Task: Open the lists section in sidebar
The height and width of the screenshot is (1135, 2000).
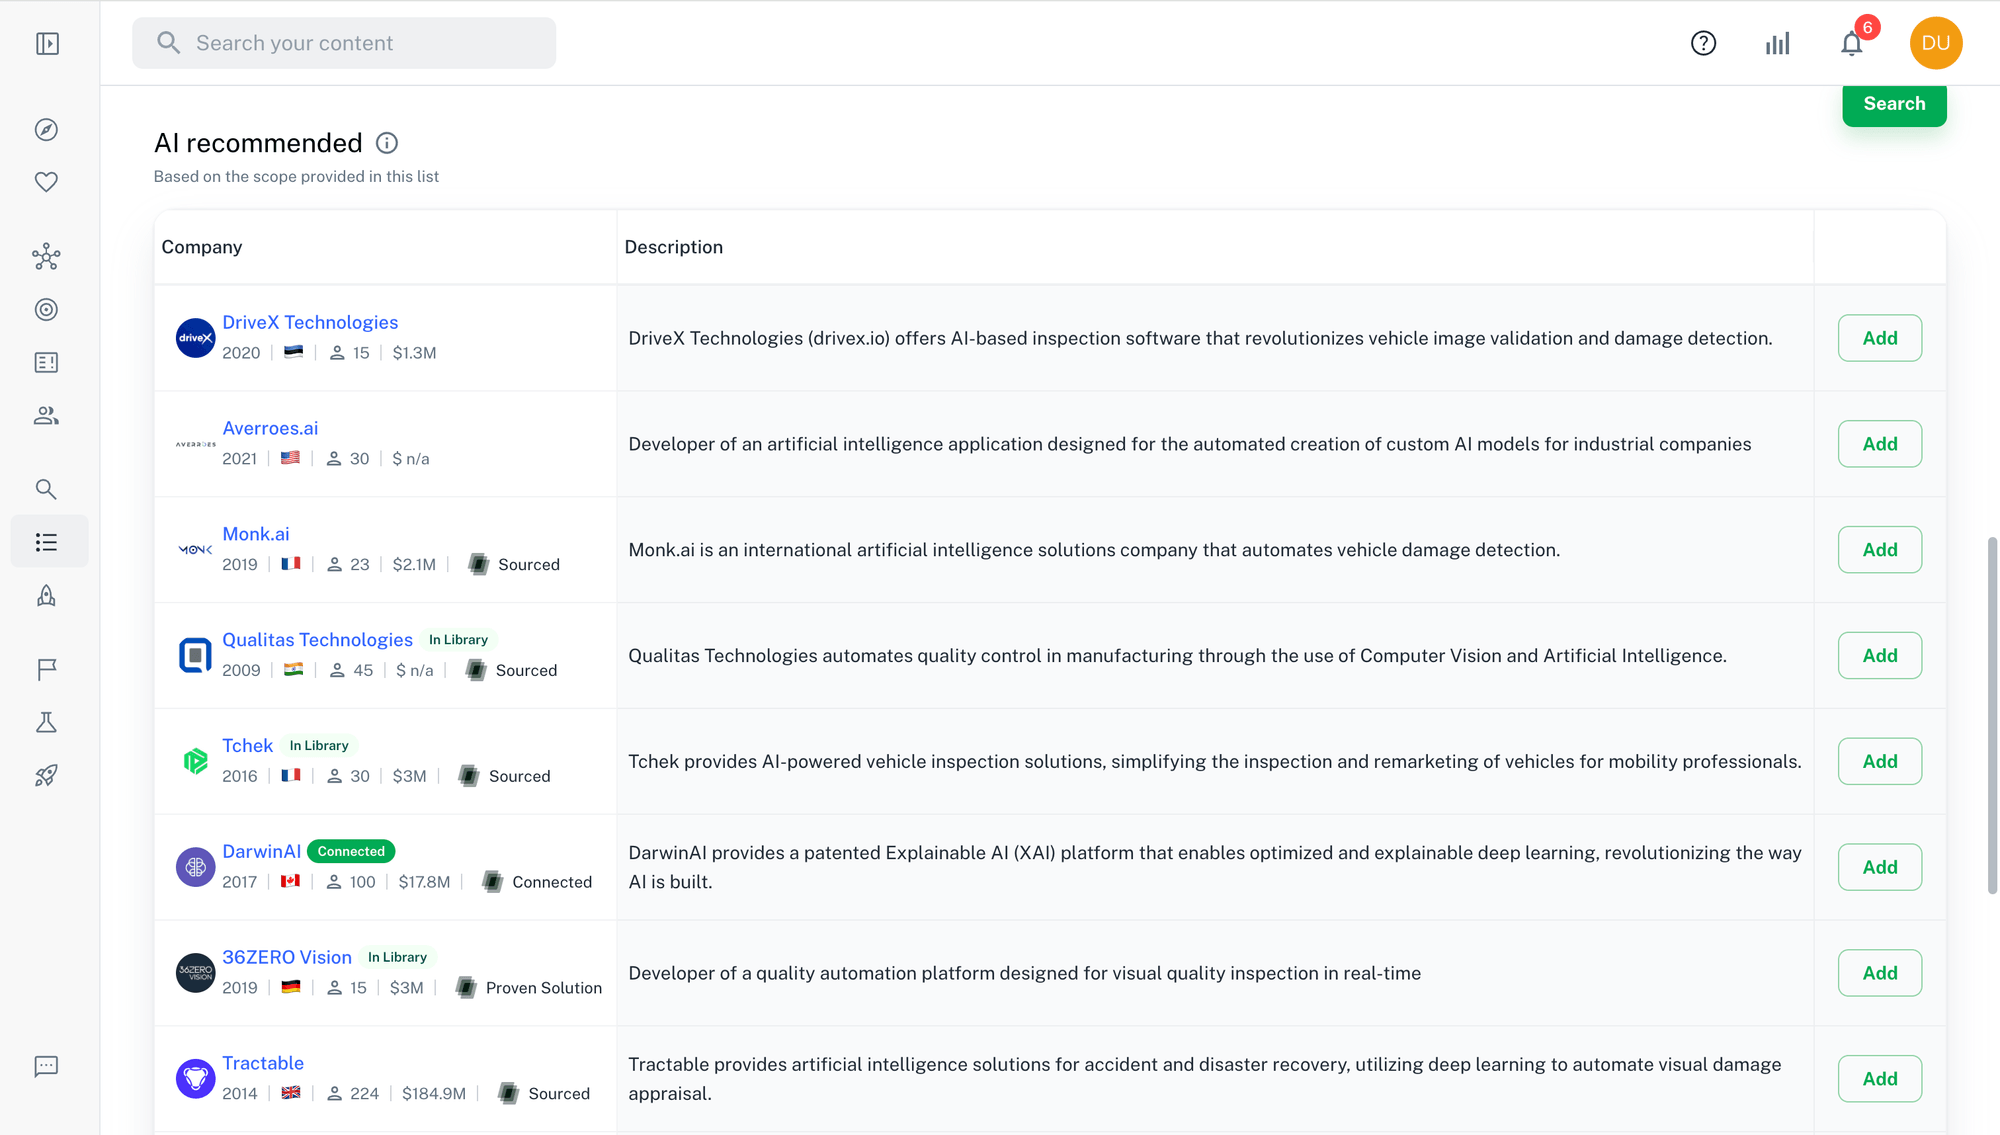Action: pyautogui.click(x=47, y=541)
